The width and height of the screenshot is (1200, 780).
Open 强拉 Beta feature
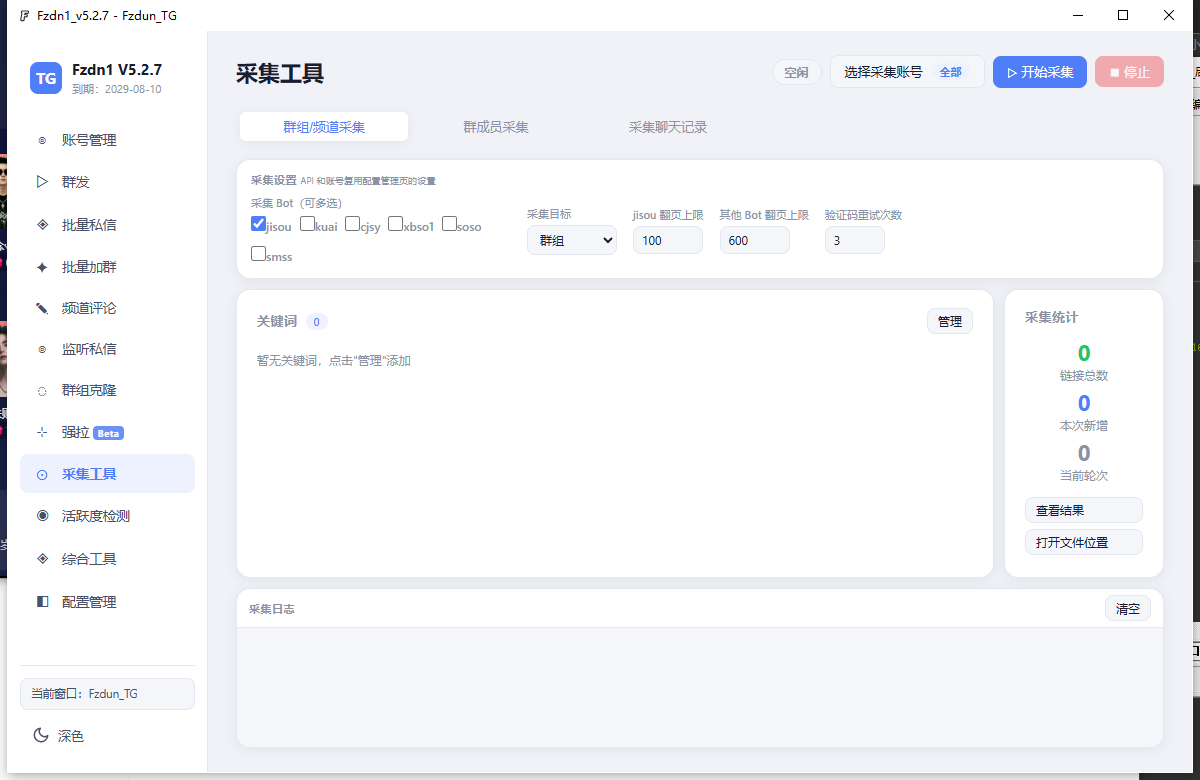click(x=107, y=432)
